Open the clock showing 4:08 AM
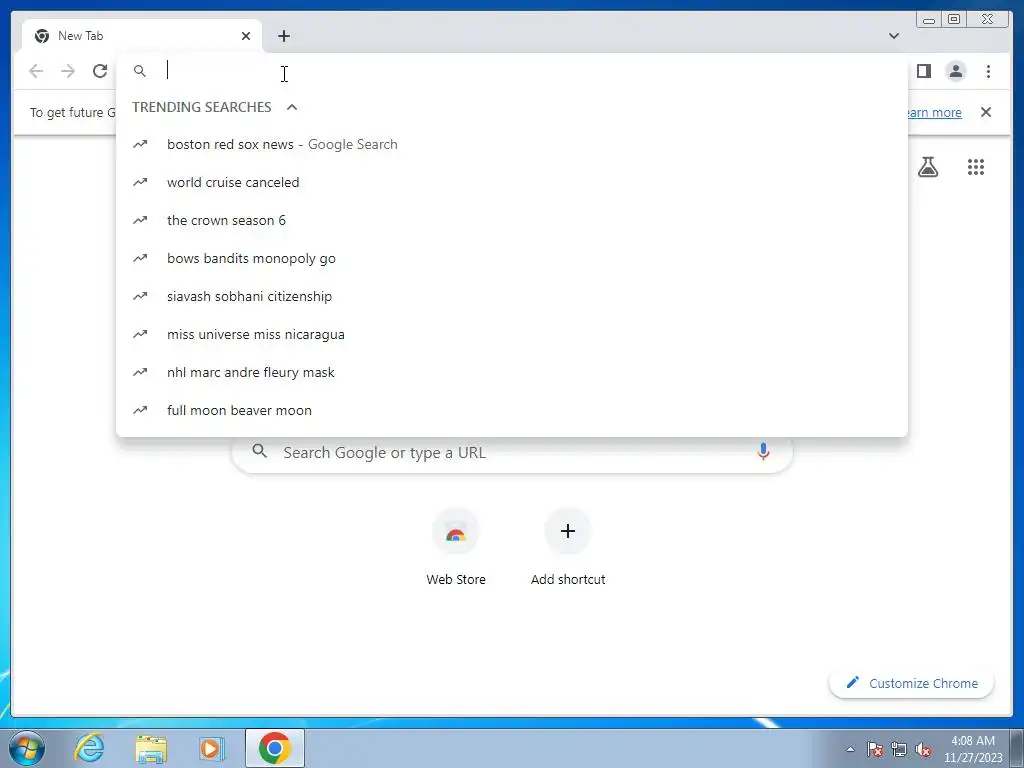This screenshot has height=768, width=1024. coord(973,749)
